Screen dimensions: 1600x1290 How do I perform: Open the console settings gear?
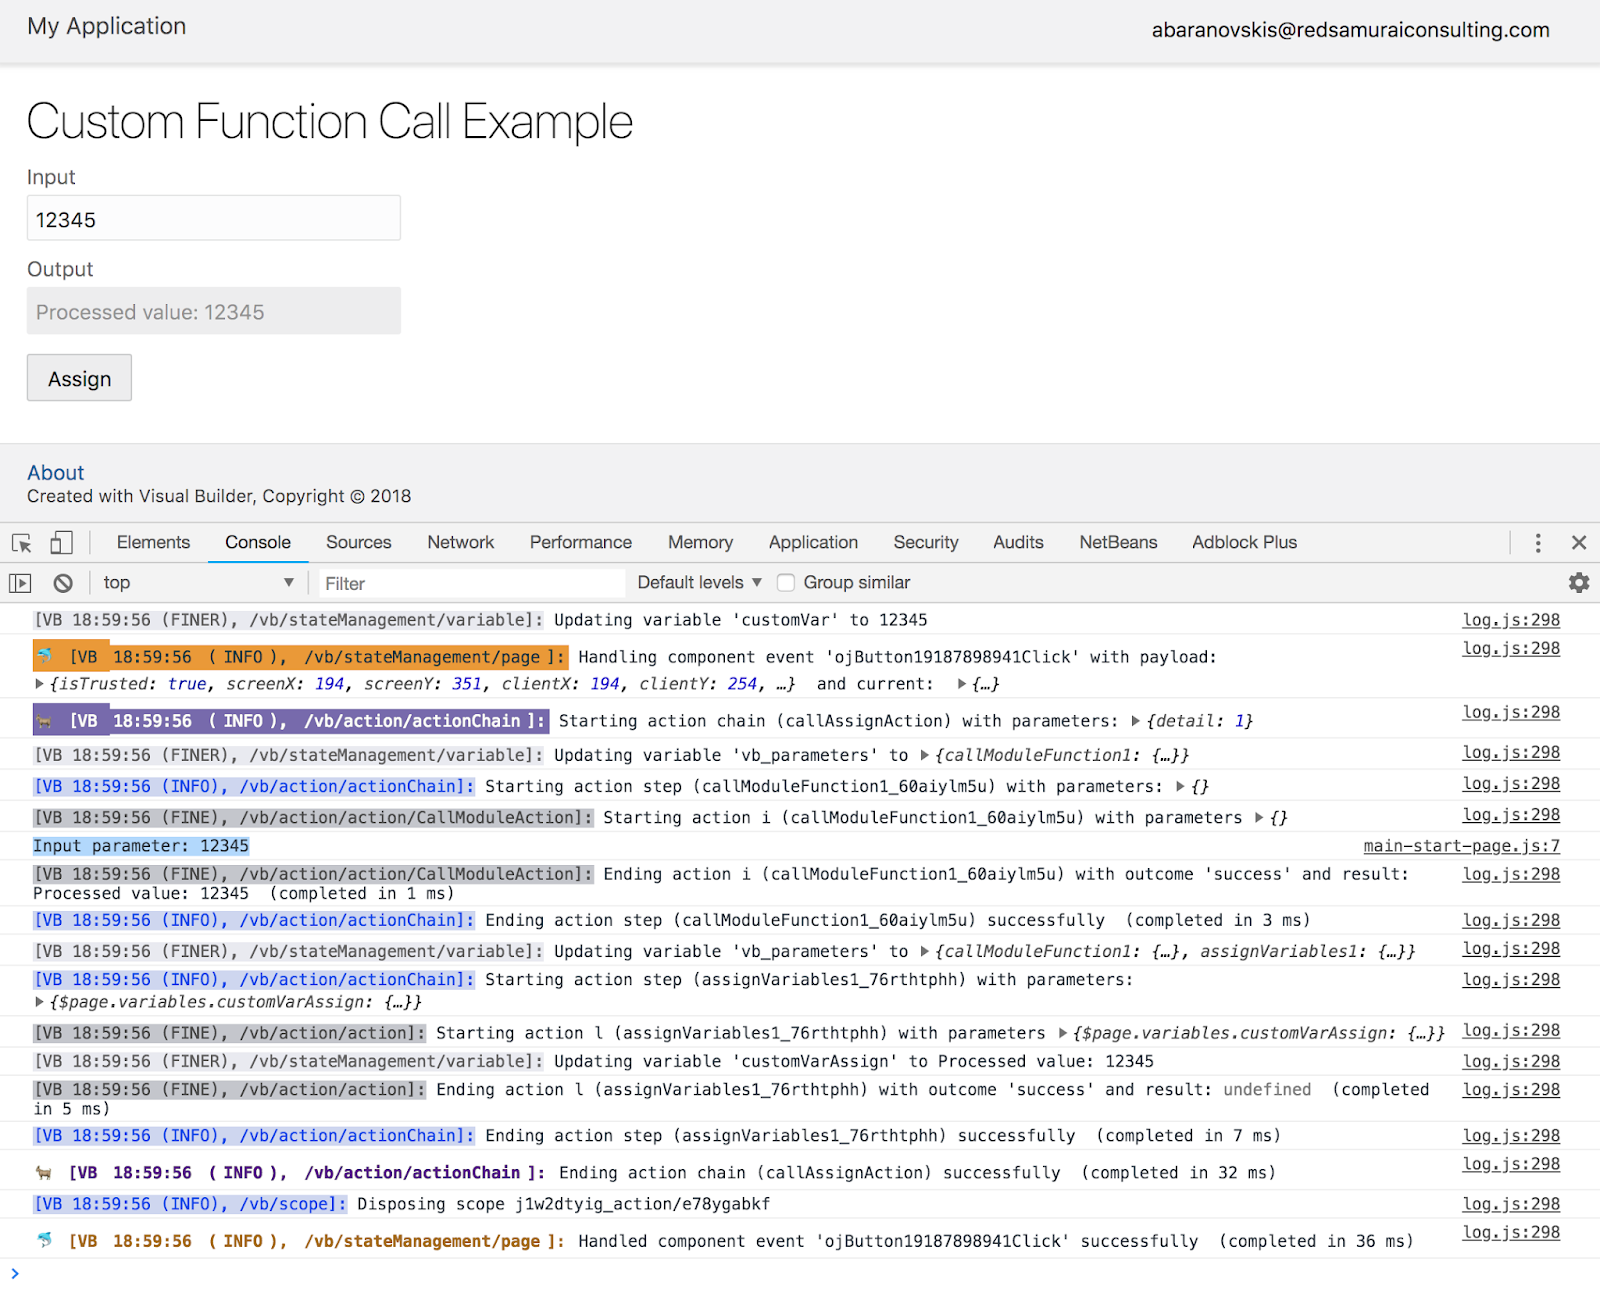[x=1578, y=582]
